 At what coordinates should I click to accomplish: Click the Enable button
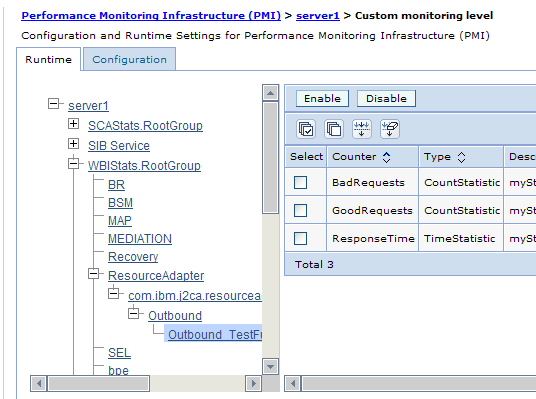pyautogui.click(x=322, y=98)
